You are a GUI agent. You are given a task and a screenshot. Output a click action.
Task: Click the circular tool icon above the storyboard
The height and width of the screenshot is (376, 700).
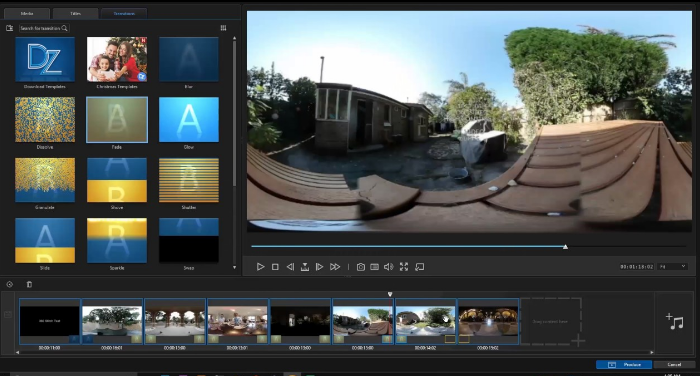click(9, 284)
